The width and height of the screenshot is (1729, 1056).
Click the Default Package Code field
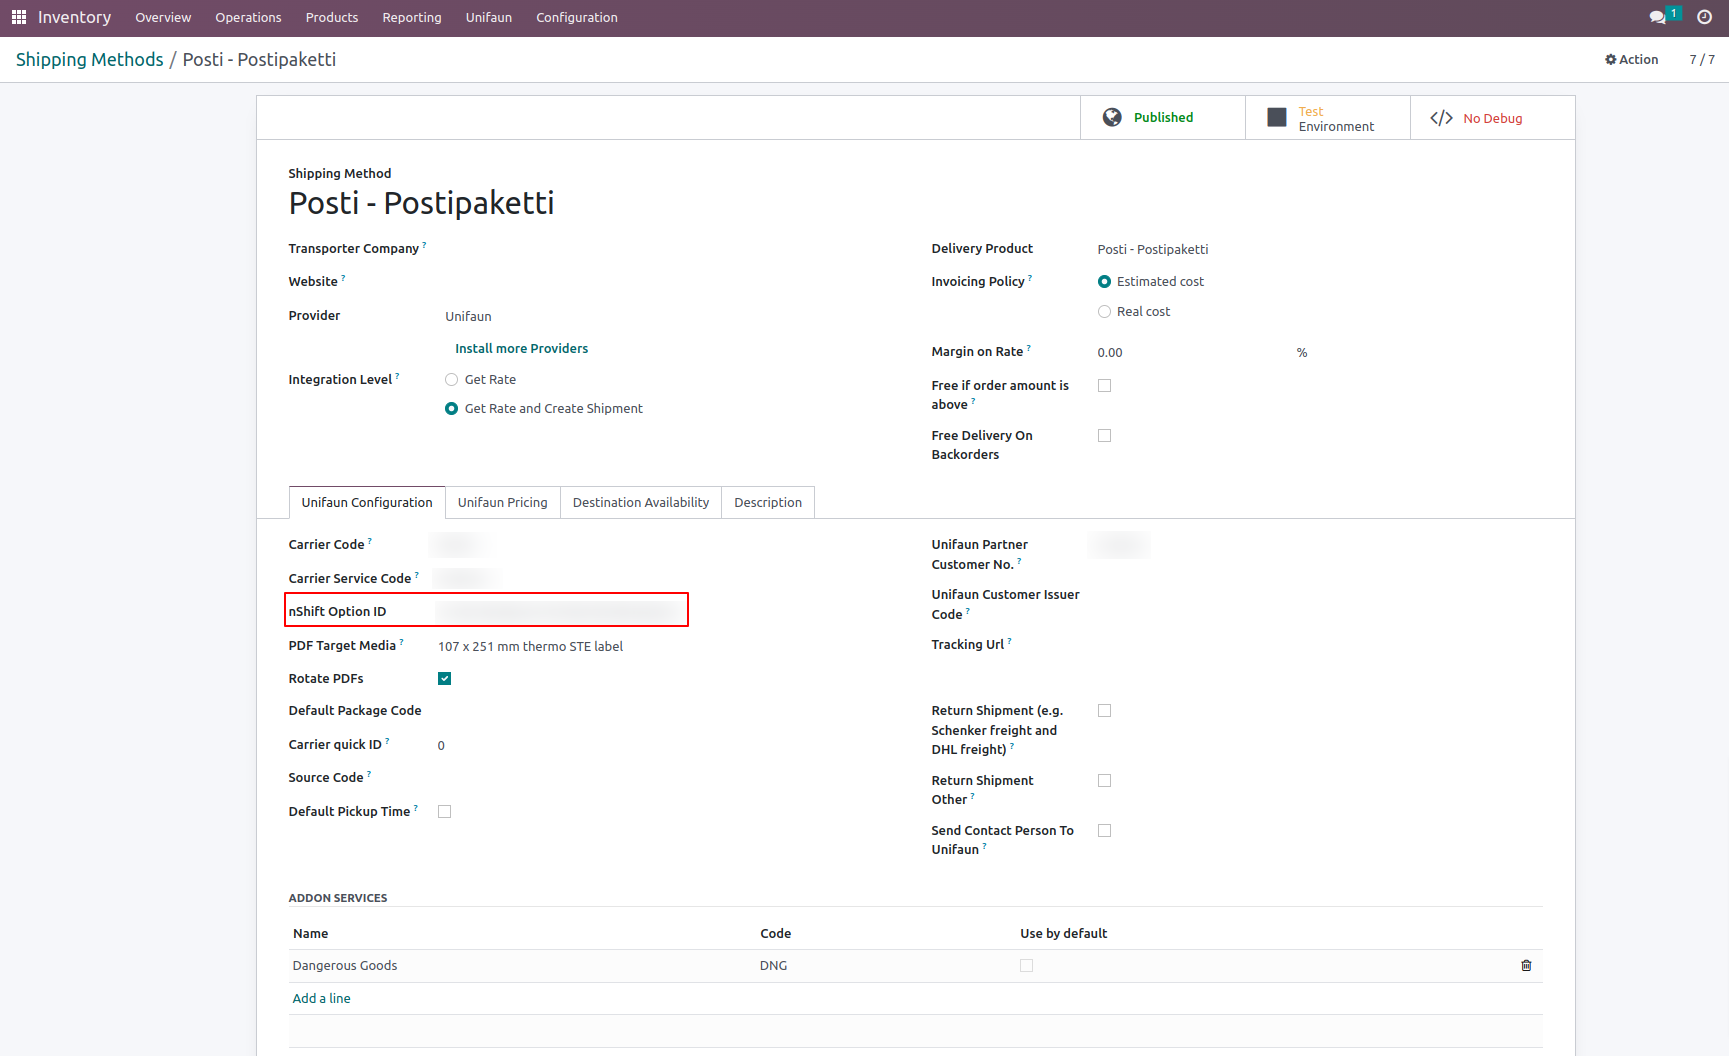coord(660,711)
